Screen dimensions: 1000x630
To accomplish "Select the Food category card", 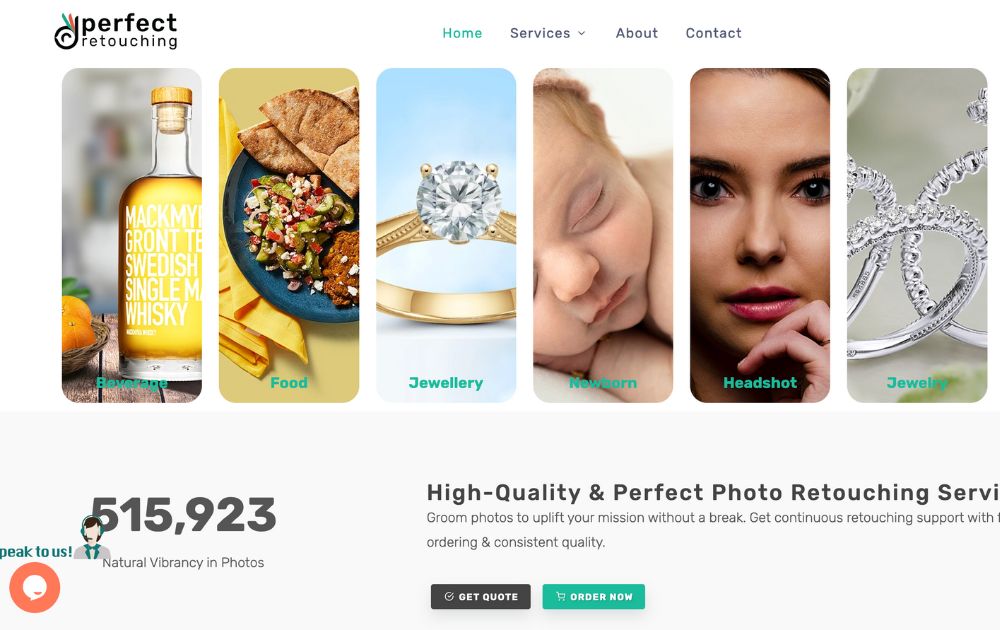I will tap(289, 235).
